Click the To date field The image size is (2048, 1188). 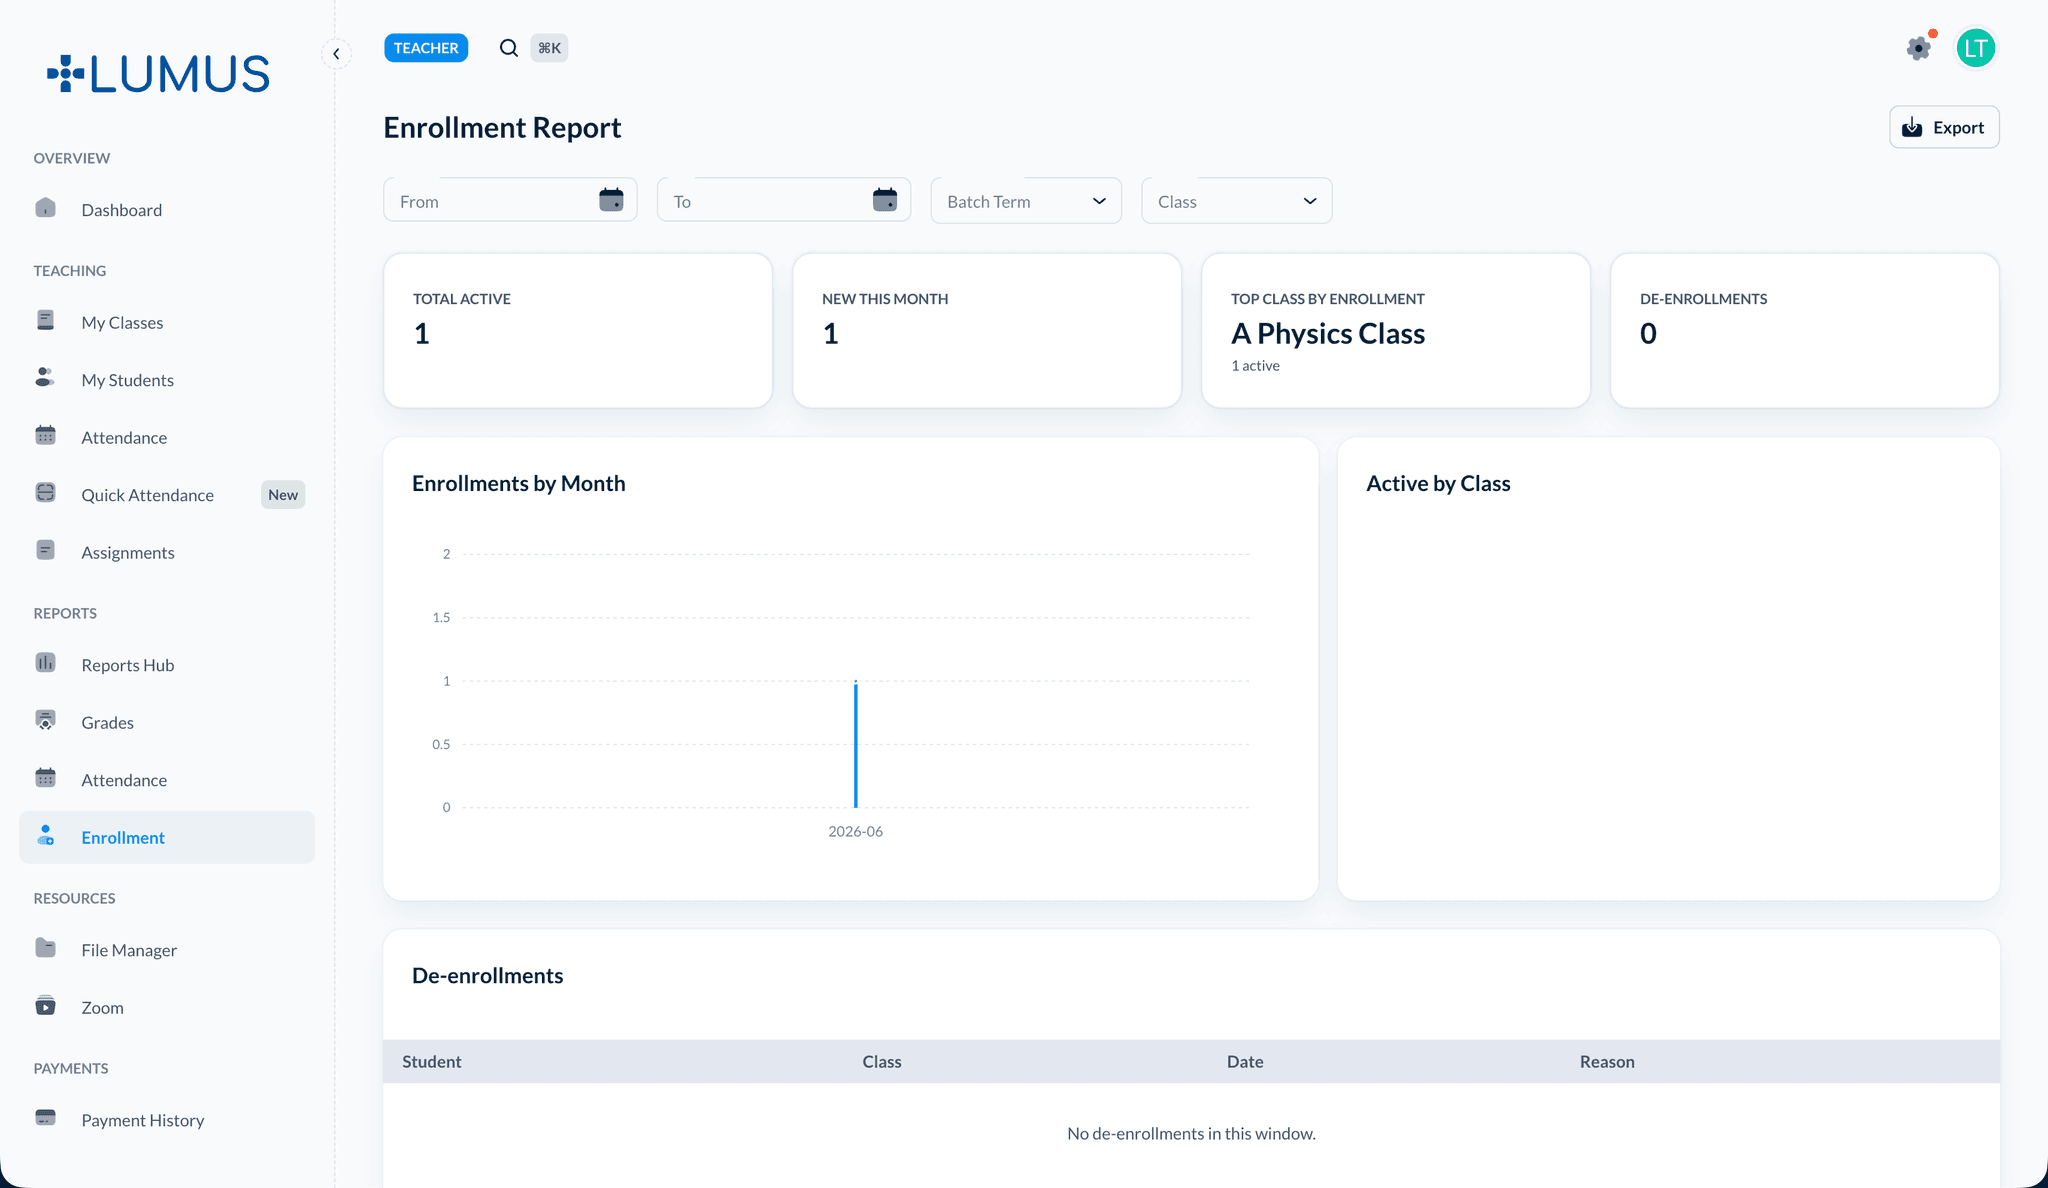point(784,201)
